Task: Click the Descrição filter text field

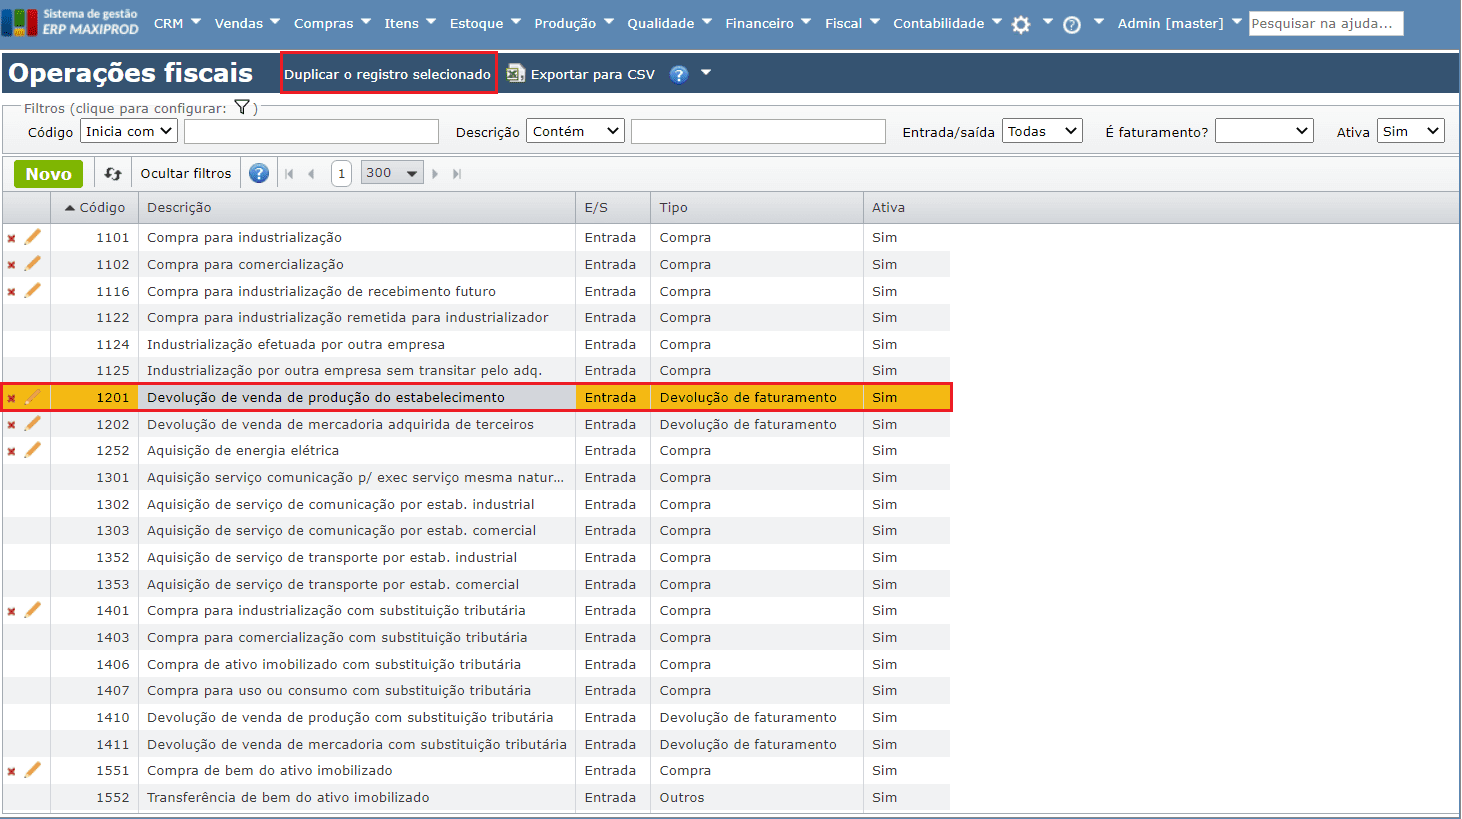Action: (758, 131)
